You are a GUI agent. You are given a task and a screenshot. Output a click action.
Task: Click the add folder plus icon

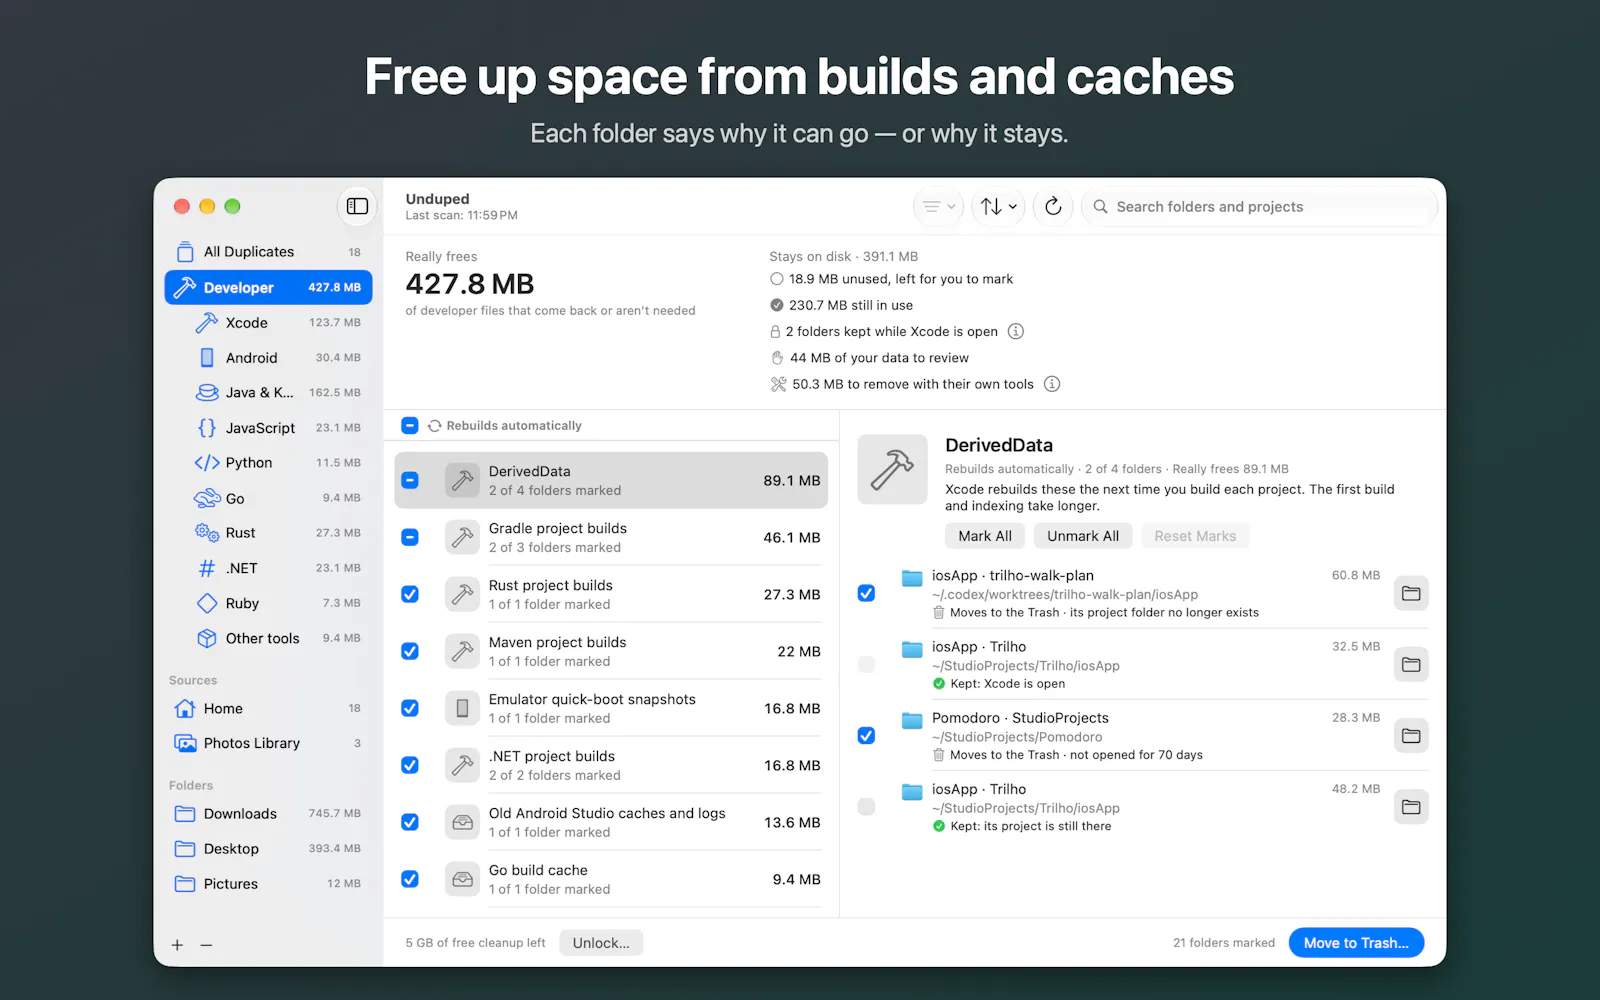tap(177, 945)
